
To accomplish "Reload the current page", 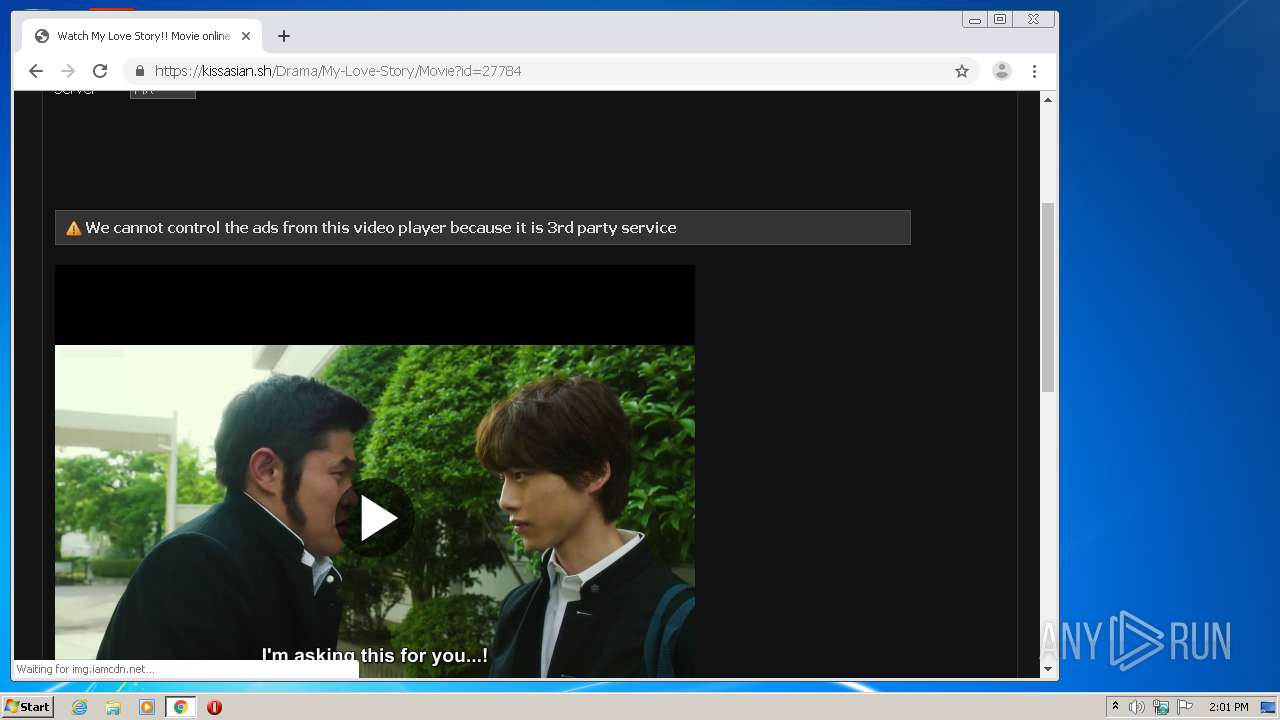I will 100,71.
